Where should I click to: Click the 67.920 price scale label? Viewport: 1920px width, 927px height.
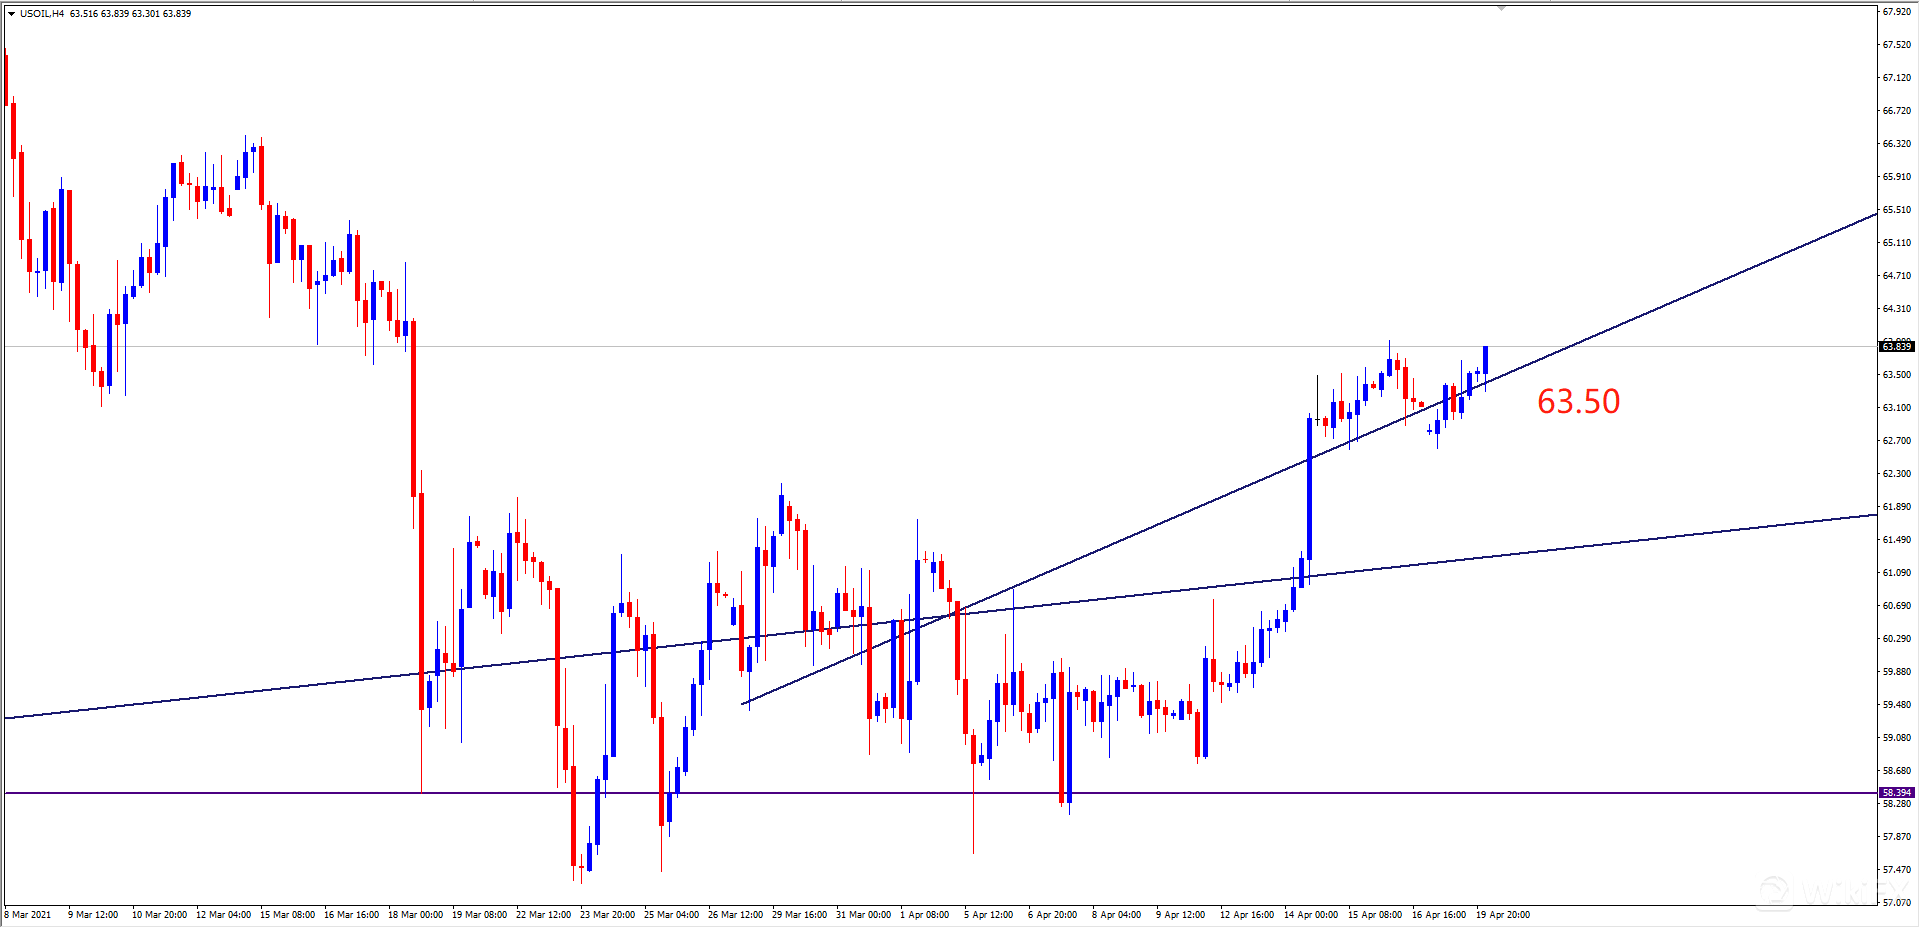coord(1897,12)
